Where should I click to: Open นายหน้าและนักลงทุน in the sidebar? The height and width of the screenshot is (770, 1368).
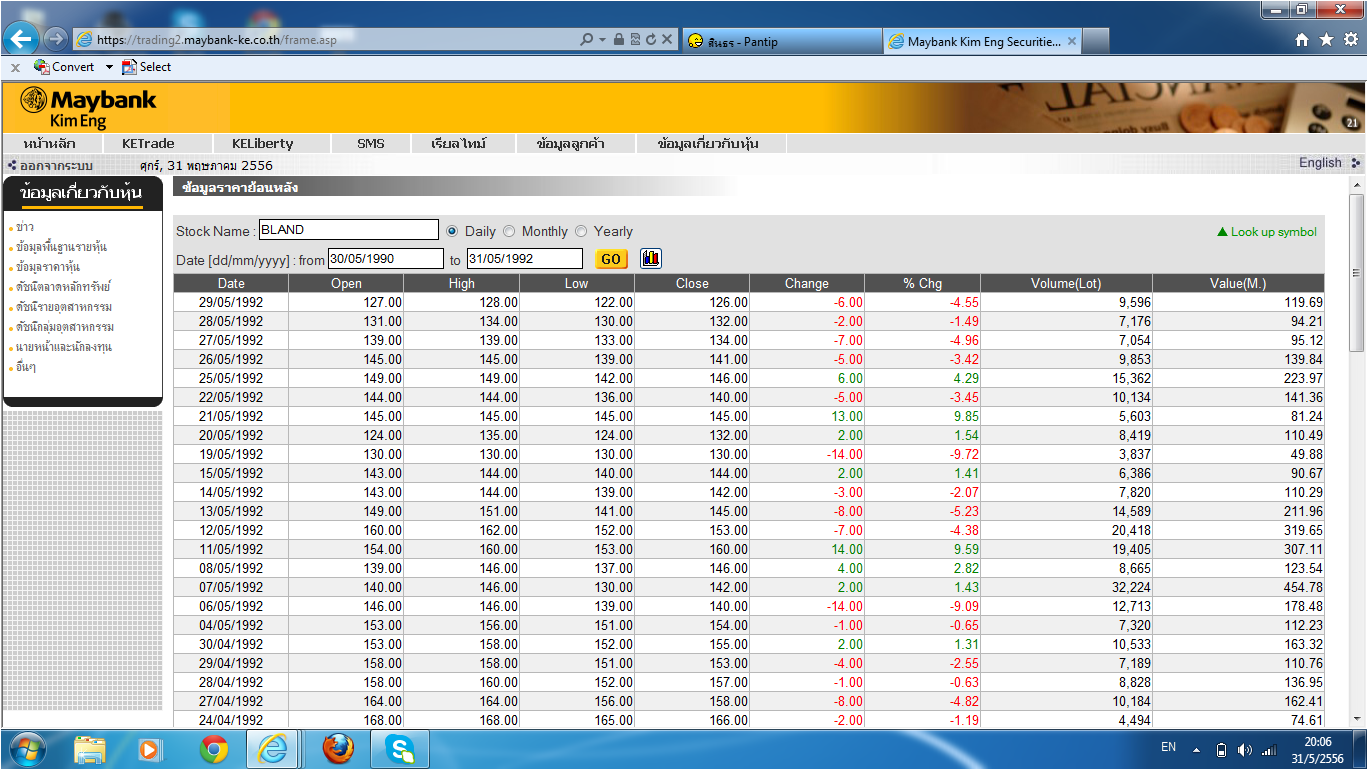[x=64, y=347]
